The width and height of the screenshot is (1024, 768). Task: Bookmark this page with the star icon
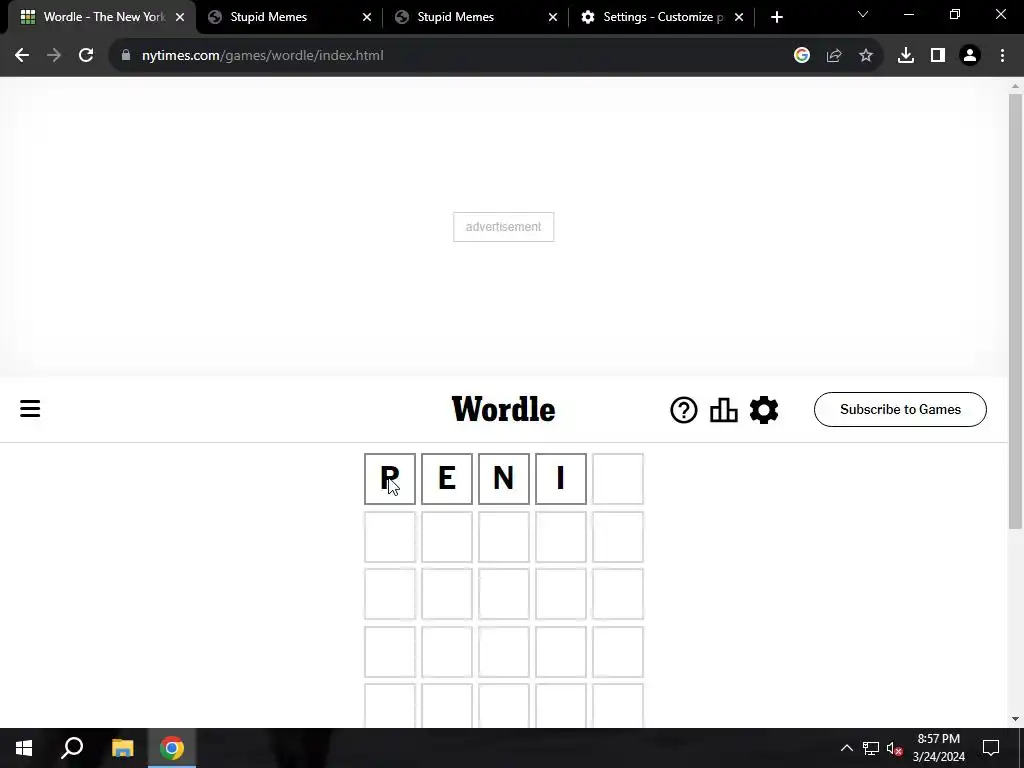tap(866, 56)
